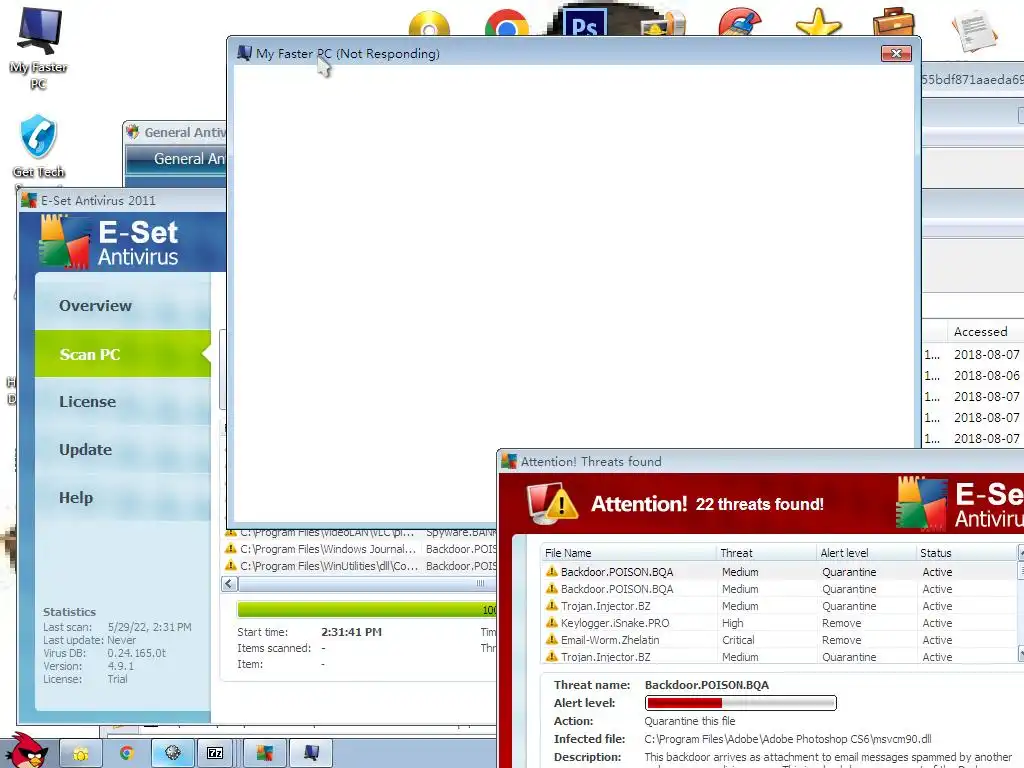1024x768 pixels.
Task: Click the warning monitor icon in threats dialog
Action: pyautogui.click(x=552, y=503)
